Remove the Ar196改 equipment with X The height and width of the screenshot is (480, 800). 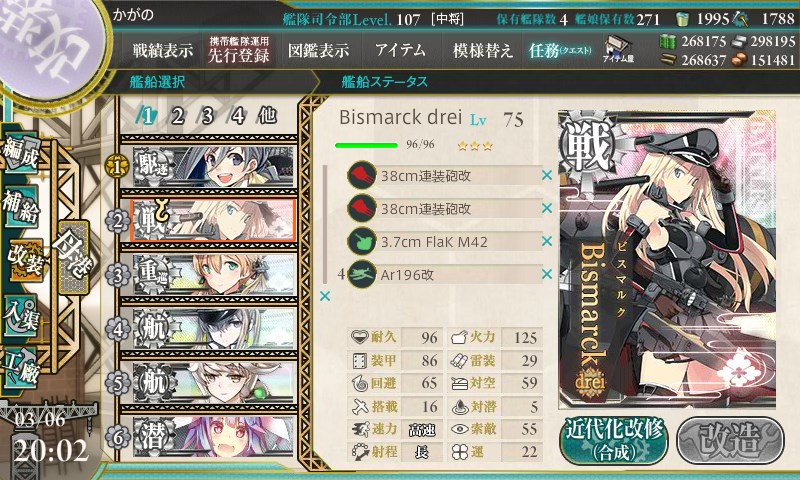(x=546, y=274)
